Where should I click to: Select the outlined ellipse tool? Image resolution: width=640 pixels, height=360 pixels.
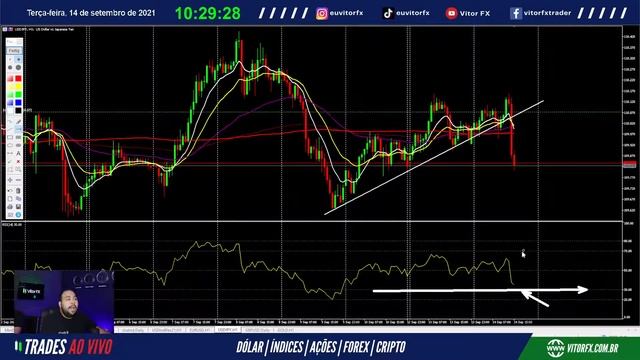click(10, 145)
